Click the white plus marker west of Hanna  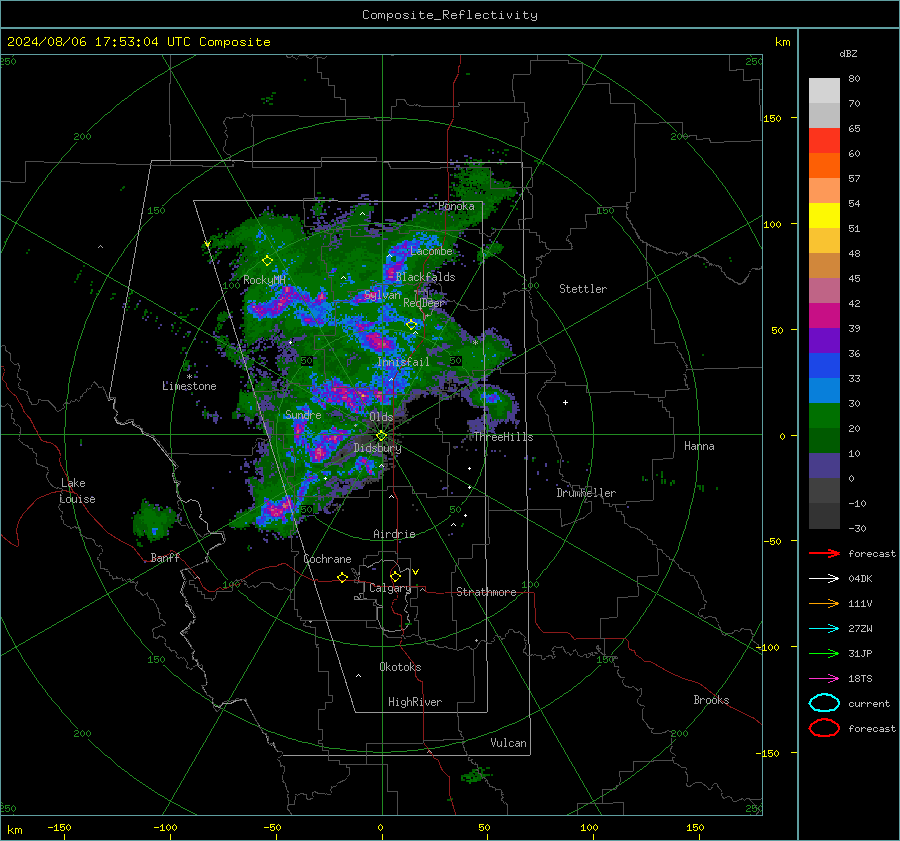coord(565,402)
